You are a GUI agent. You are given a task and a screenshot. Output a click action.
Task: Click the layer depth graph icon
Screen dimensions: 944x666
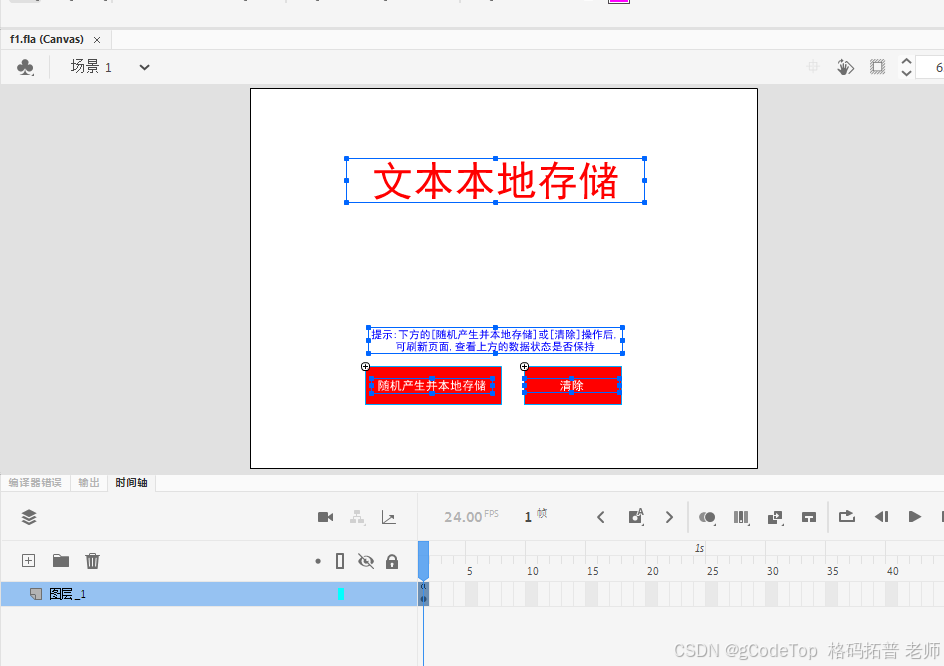click(x=389, y=517)
